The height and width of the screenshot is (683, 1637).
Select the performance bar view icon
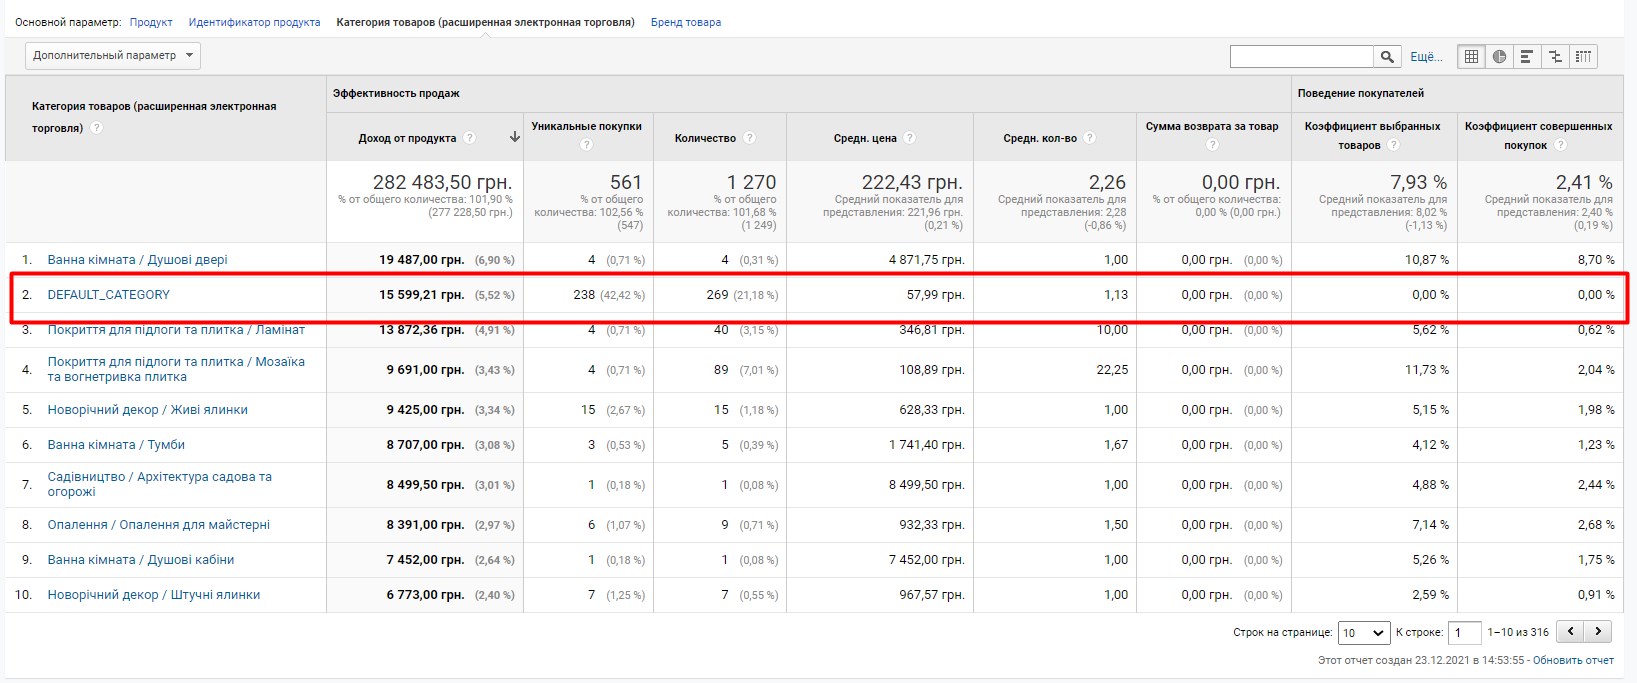tap(1527, 57)
